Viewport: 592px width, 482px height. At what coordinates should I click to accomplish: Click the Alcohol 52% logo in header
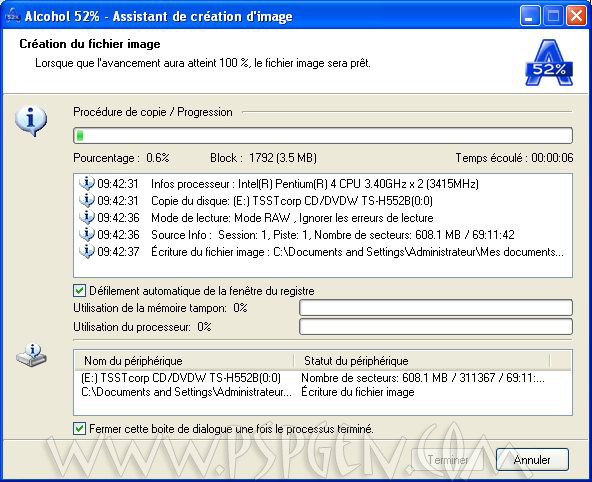coord(549,63)
